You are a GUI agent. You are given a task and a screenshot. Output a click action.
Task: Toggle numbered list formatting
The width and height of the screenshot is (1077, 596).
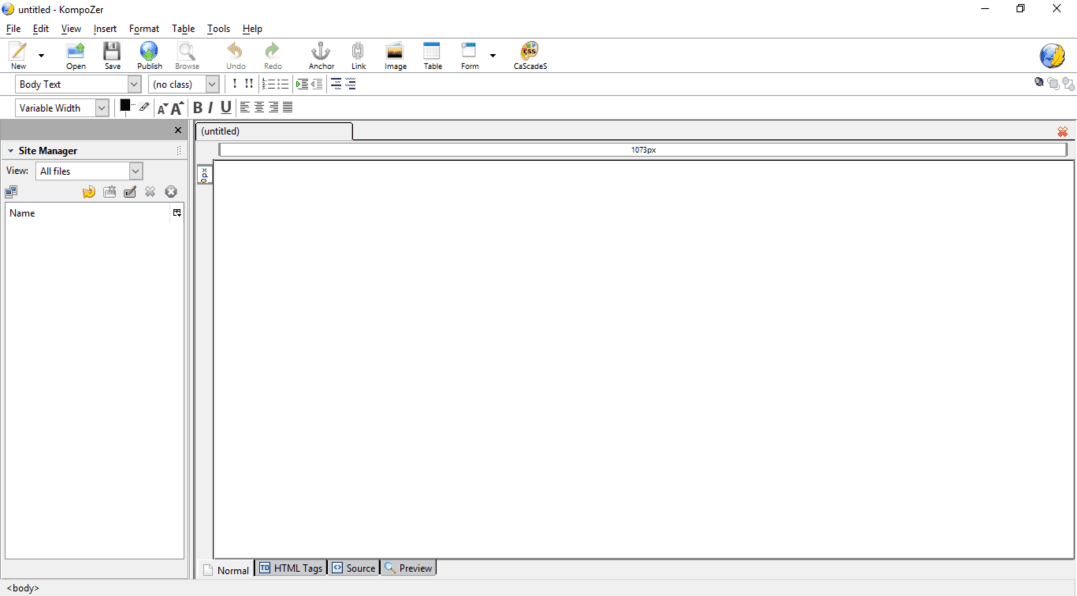click(268, 84)
